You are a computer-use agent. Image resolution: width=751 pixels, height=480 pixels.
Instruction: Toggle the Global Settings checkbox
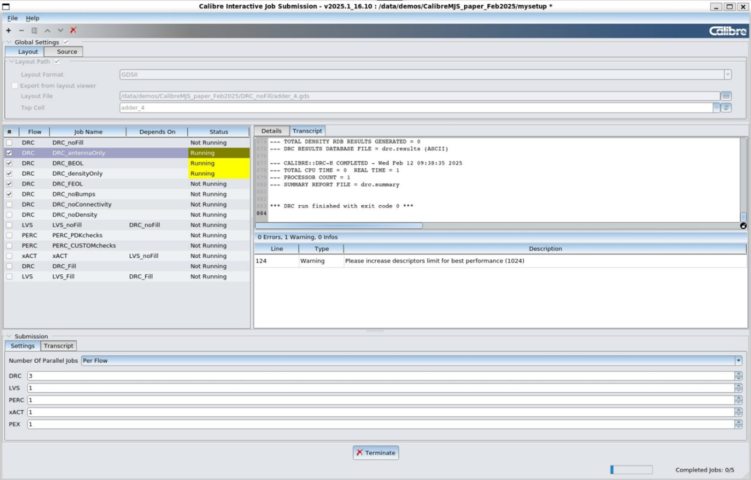66,42
